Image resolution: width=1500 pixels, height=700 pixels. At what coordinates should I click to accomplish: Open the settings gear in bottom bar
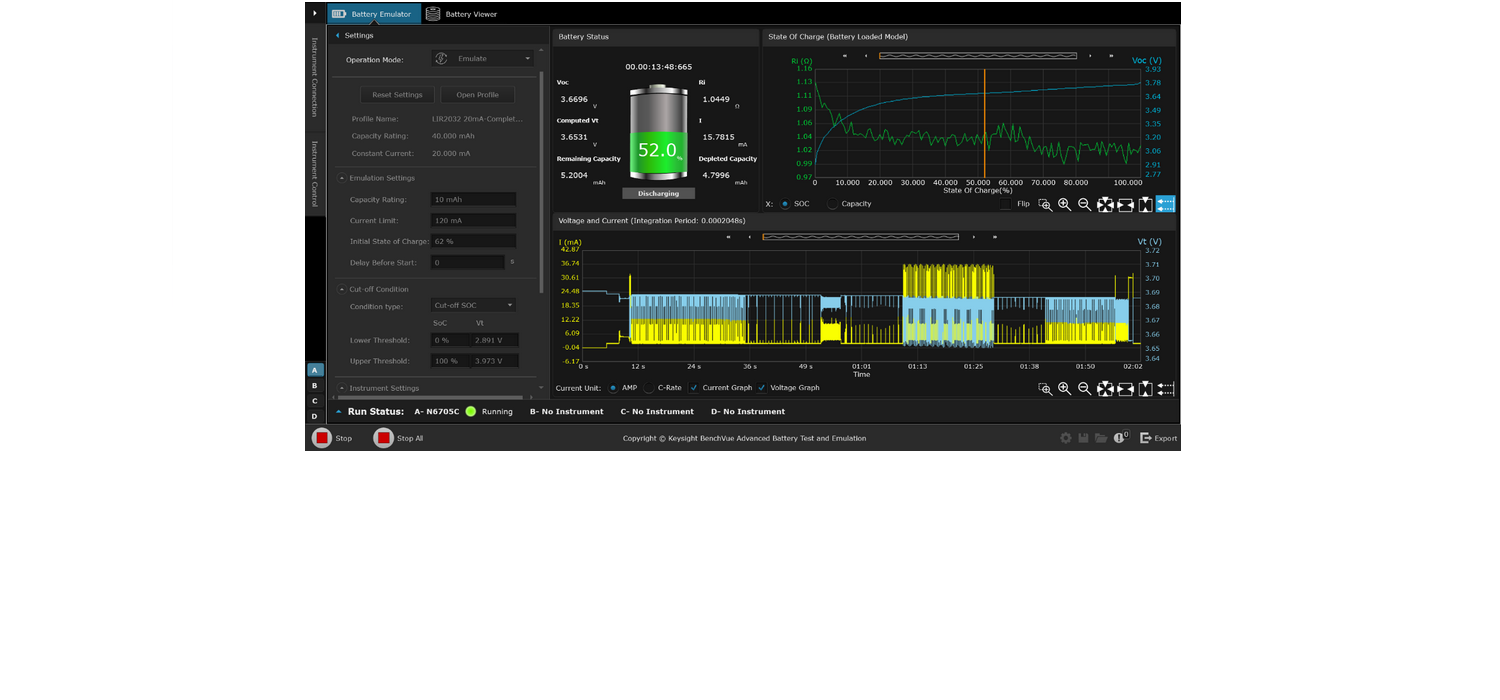(x=1066, y=438)
